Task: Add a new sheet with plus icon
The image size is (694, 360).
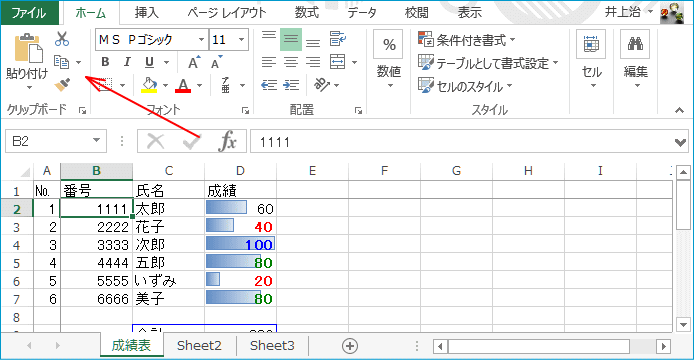Action: pos(350,346)
